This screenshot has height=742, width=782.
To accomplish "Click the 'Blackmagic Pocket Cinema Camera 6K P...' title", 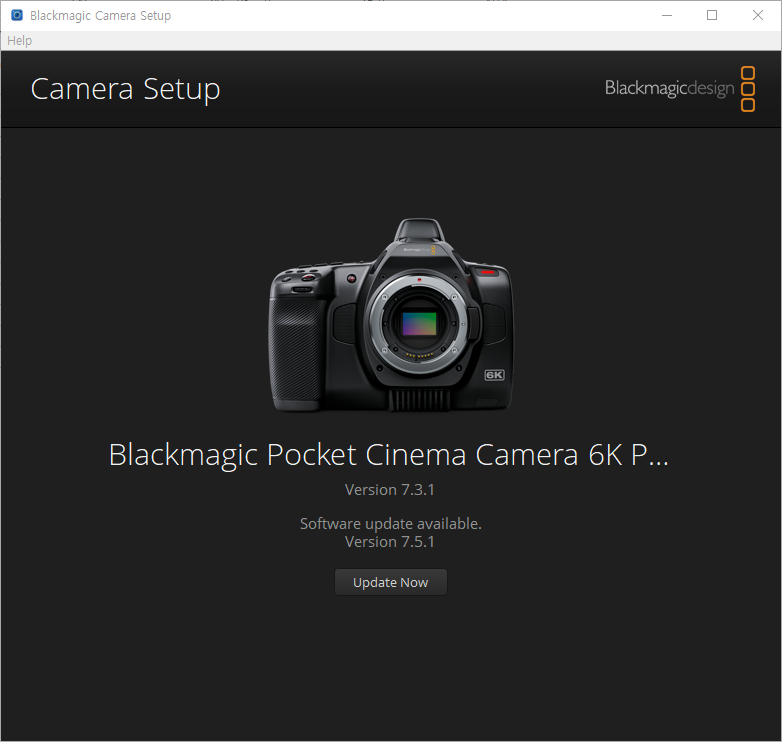I will [x=389, y=454].
